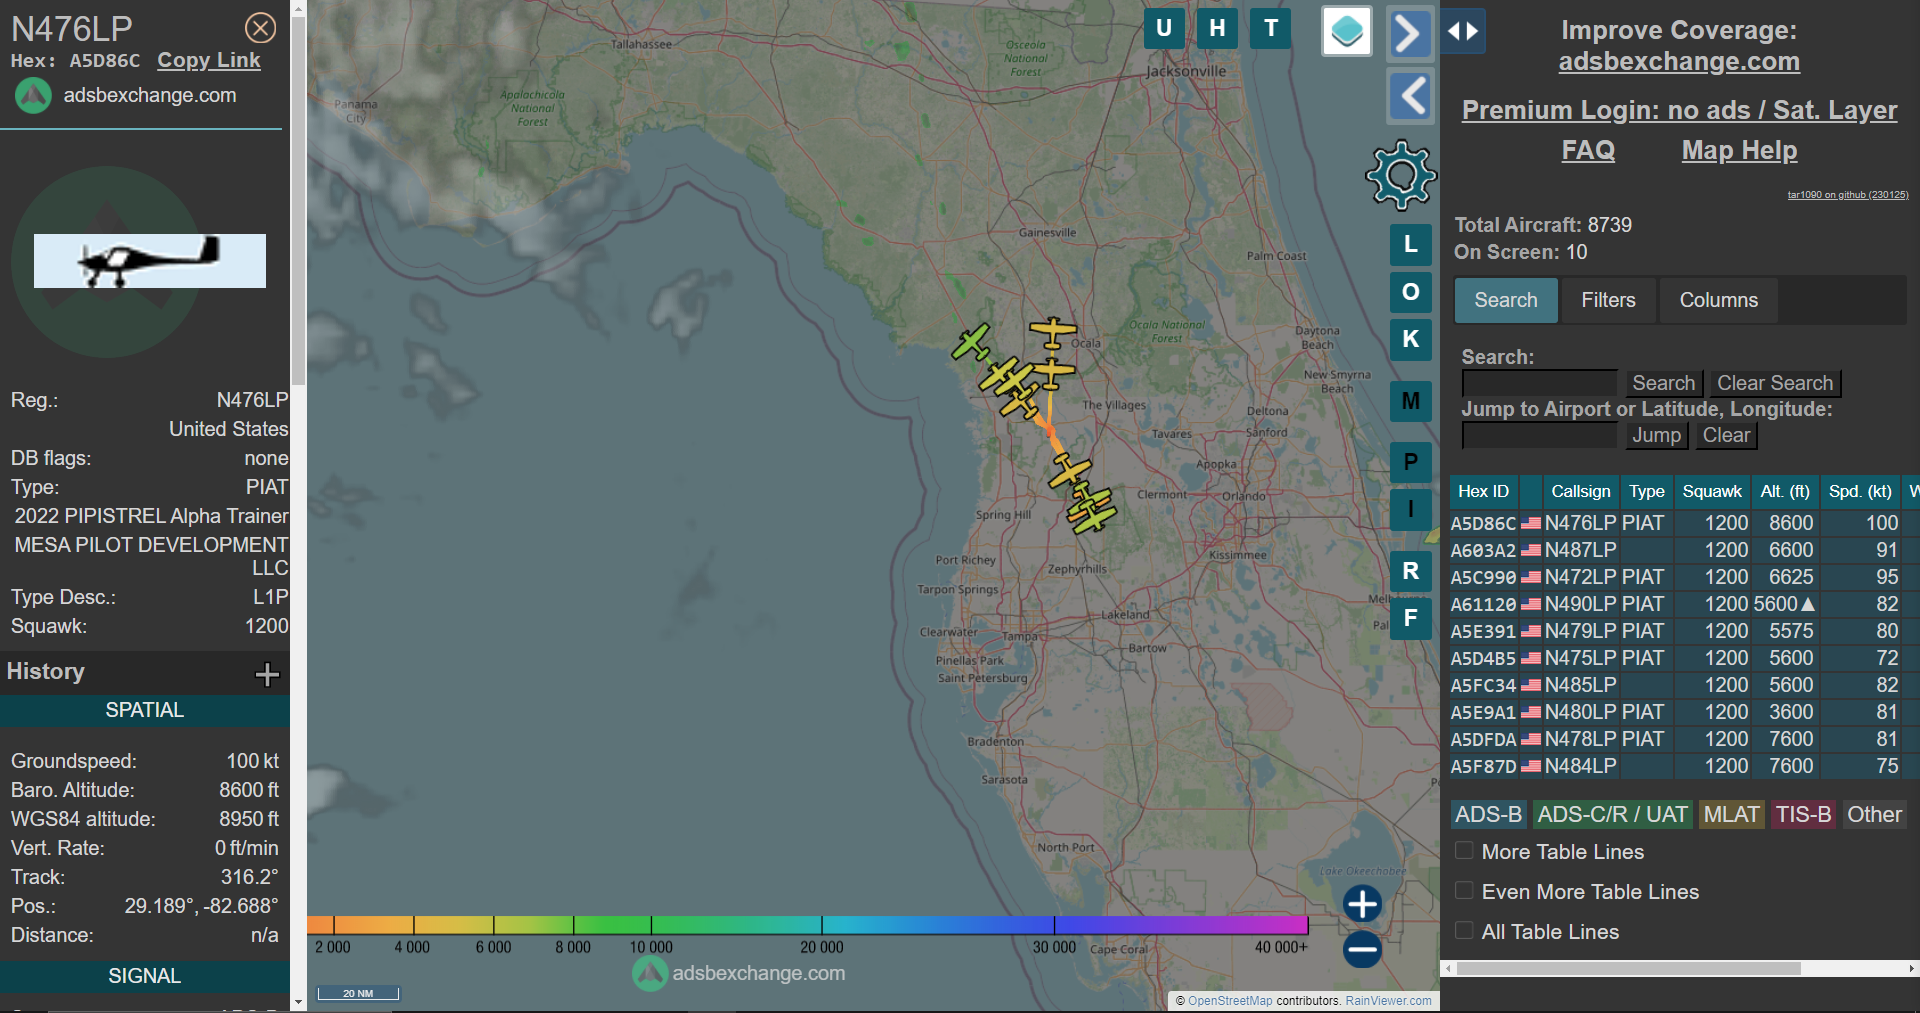Switch to the Columns tab
This screenshot has height=1013, width=1920.
(1718, 300)
